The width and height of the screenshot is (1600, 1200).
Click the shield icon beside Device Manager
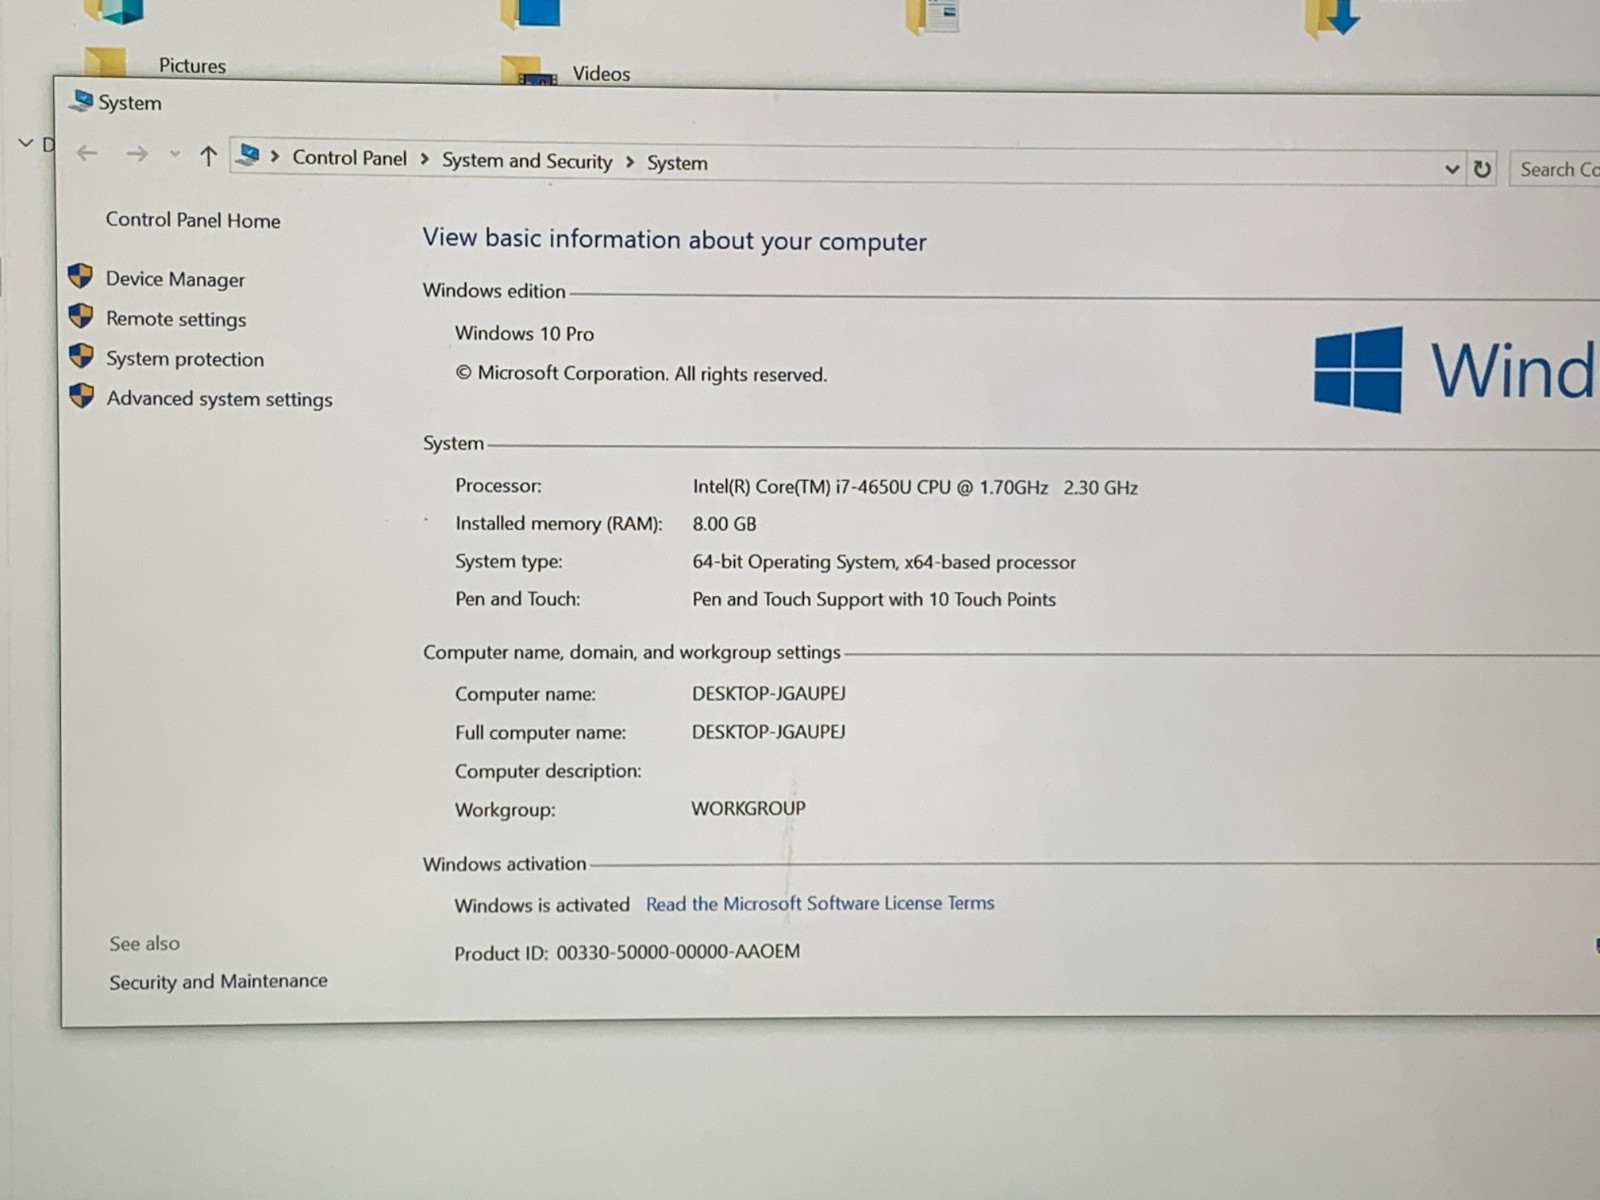point(81,276)
